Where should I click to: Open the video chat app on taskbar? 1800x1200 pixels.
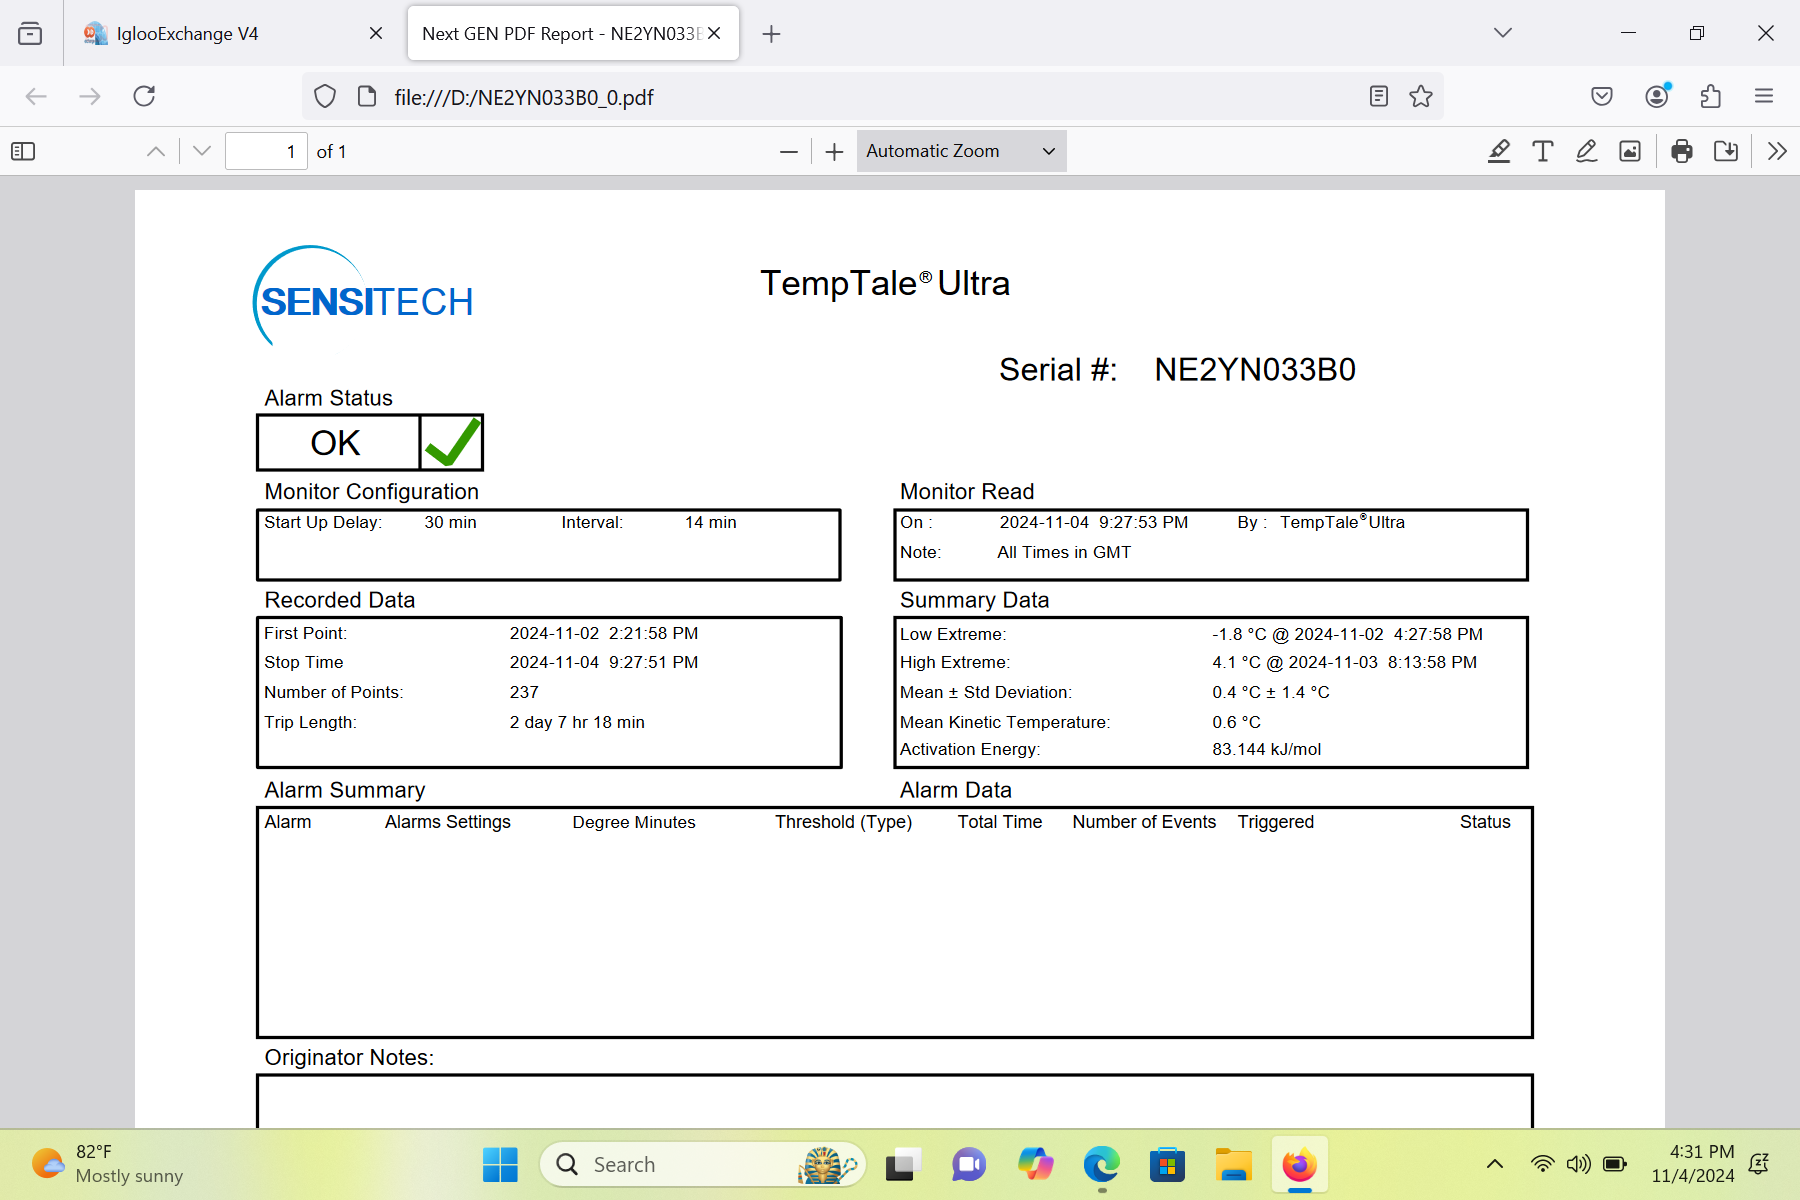[969, 1164]
